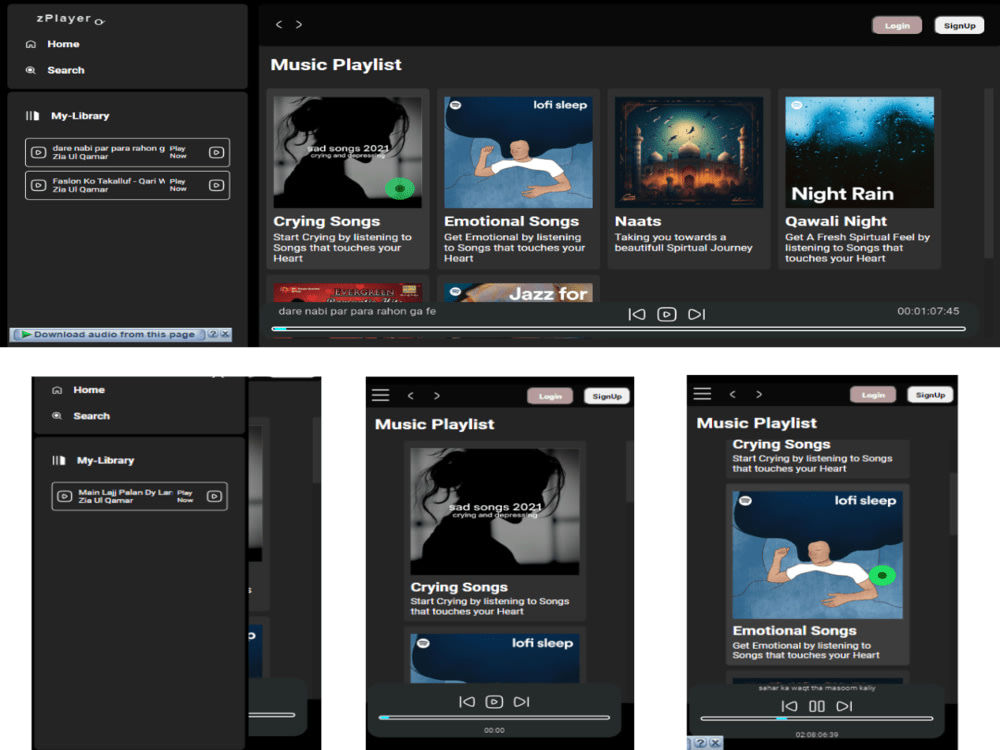
Task: Close the 'Download audio from this page' bar
Action: point(225,334)
